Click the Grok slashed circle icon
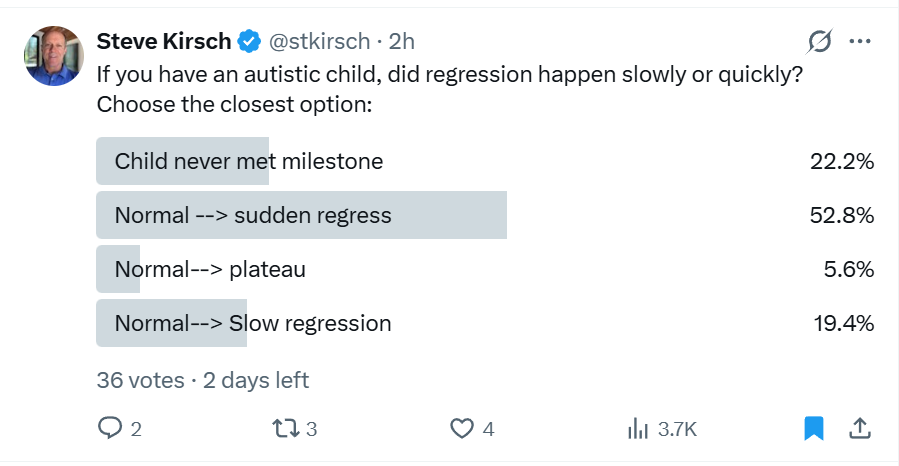899x466 pixels. click(819, 41)
